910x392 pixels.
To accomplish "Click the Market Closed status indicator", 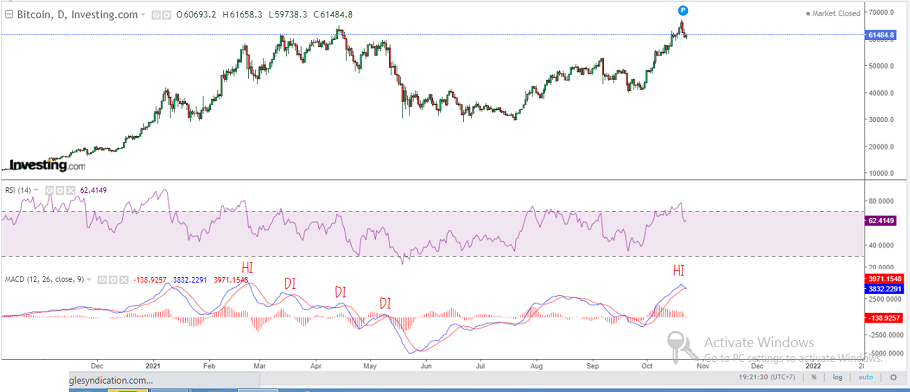I will [833, 14].
